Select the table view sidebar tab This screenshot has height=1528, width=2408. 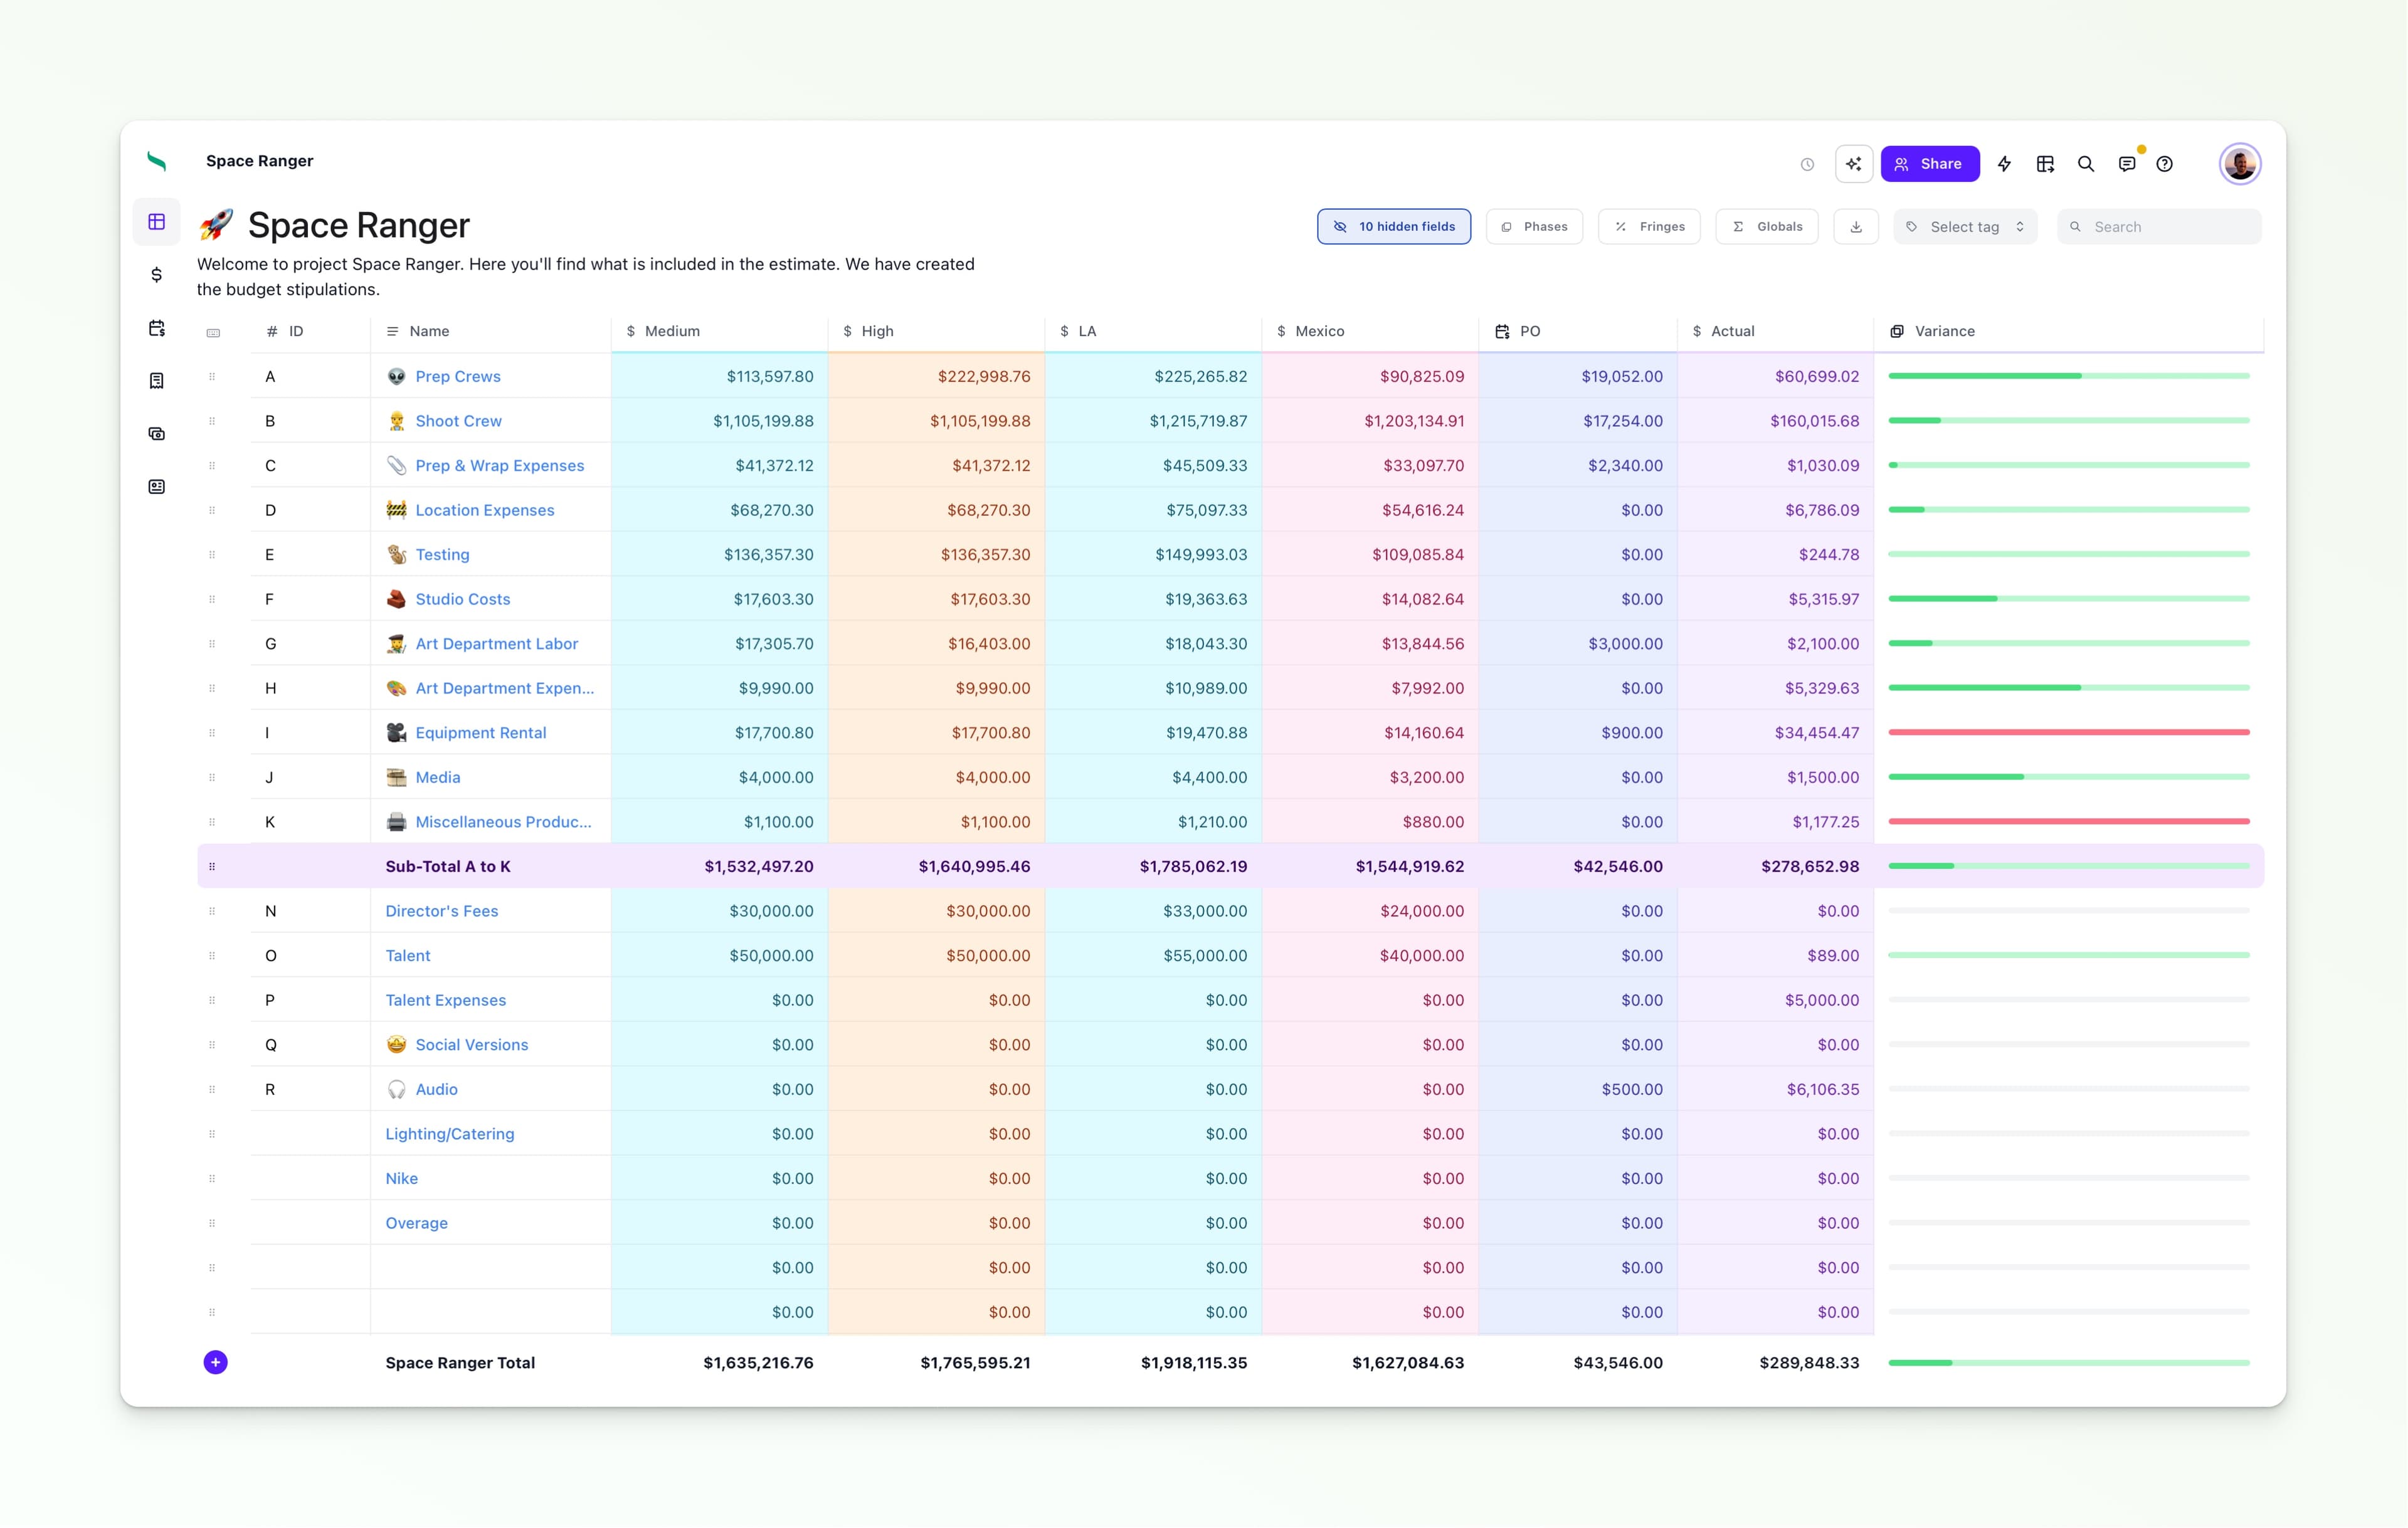(157, 222)
